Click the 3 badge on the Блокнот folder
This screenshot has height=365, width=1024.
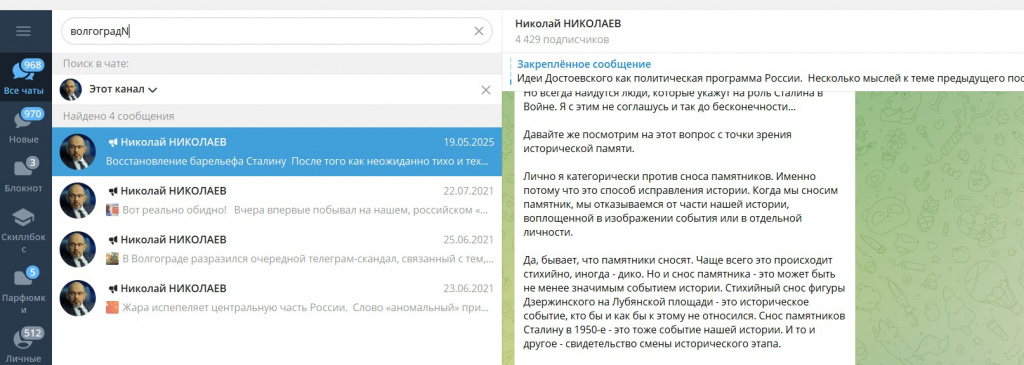pos(33,163)
